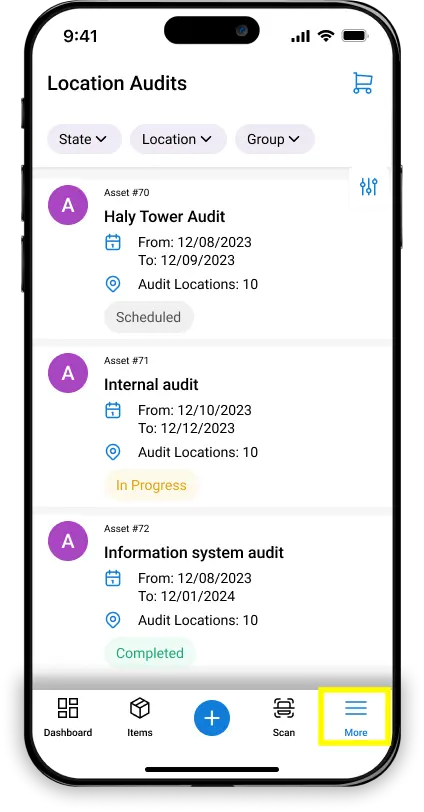This screenshot has height=812, width=424.
Task: Go to the Dashboard tab
Action: [68, 717]
